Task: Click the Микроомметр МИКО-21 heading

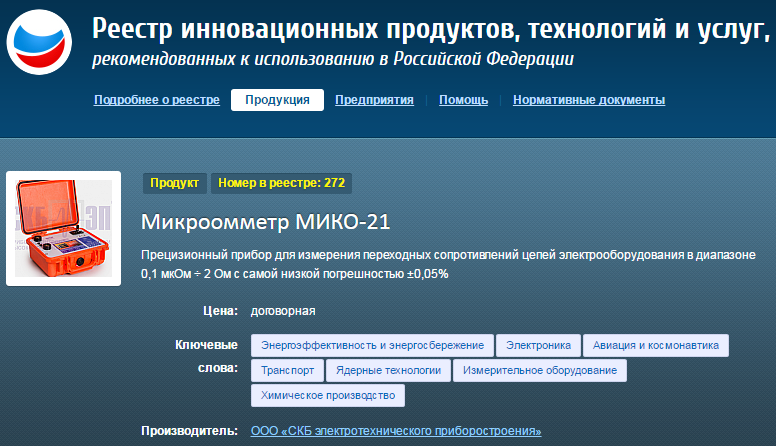Action: click(266, 222)
